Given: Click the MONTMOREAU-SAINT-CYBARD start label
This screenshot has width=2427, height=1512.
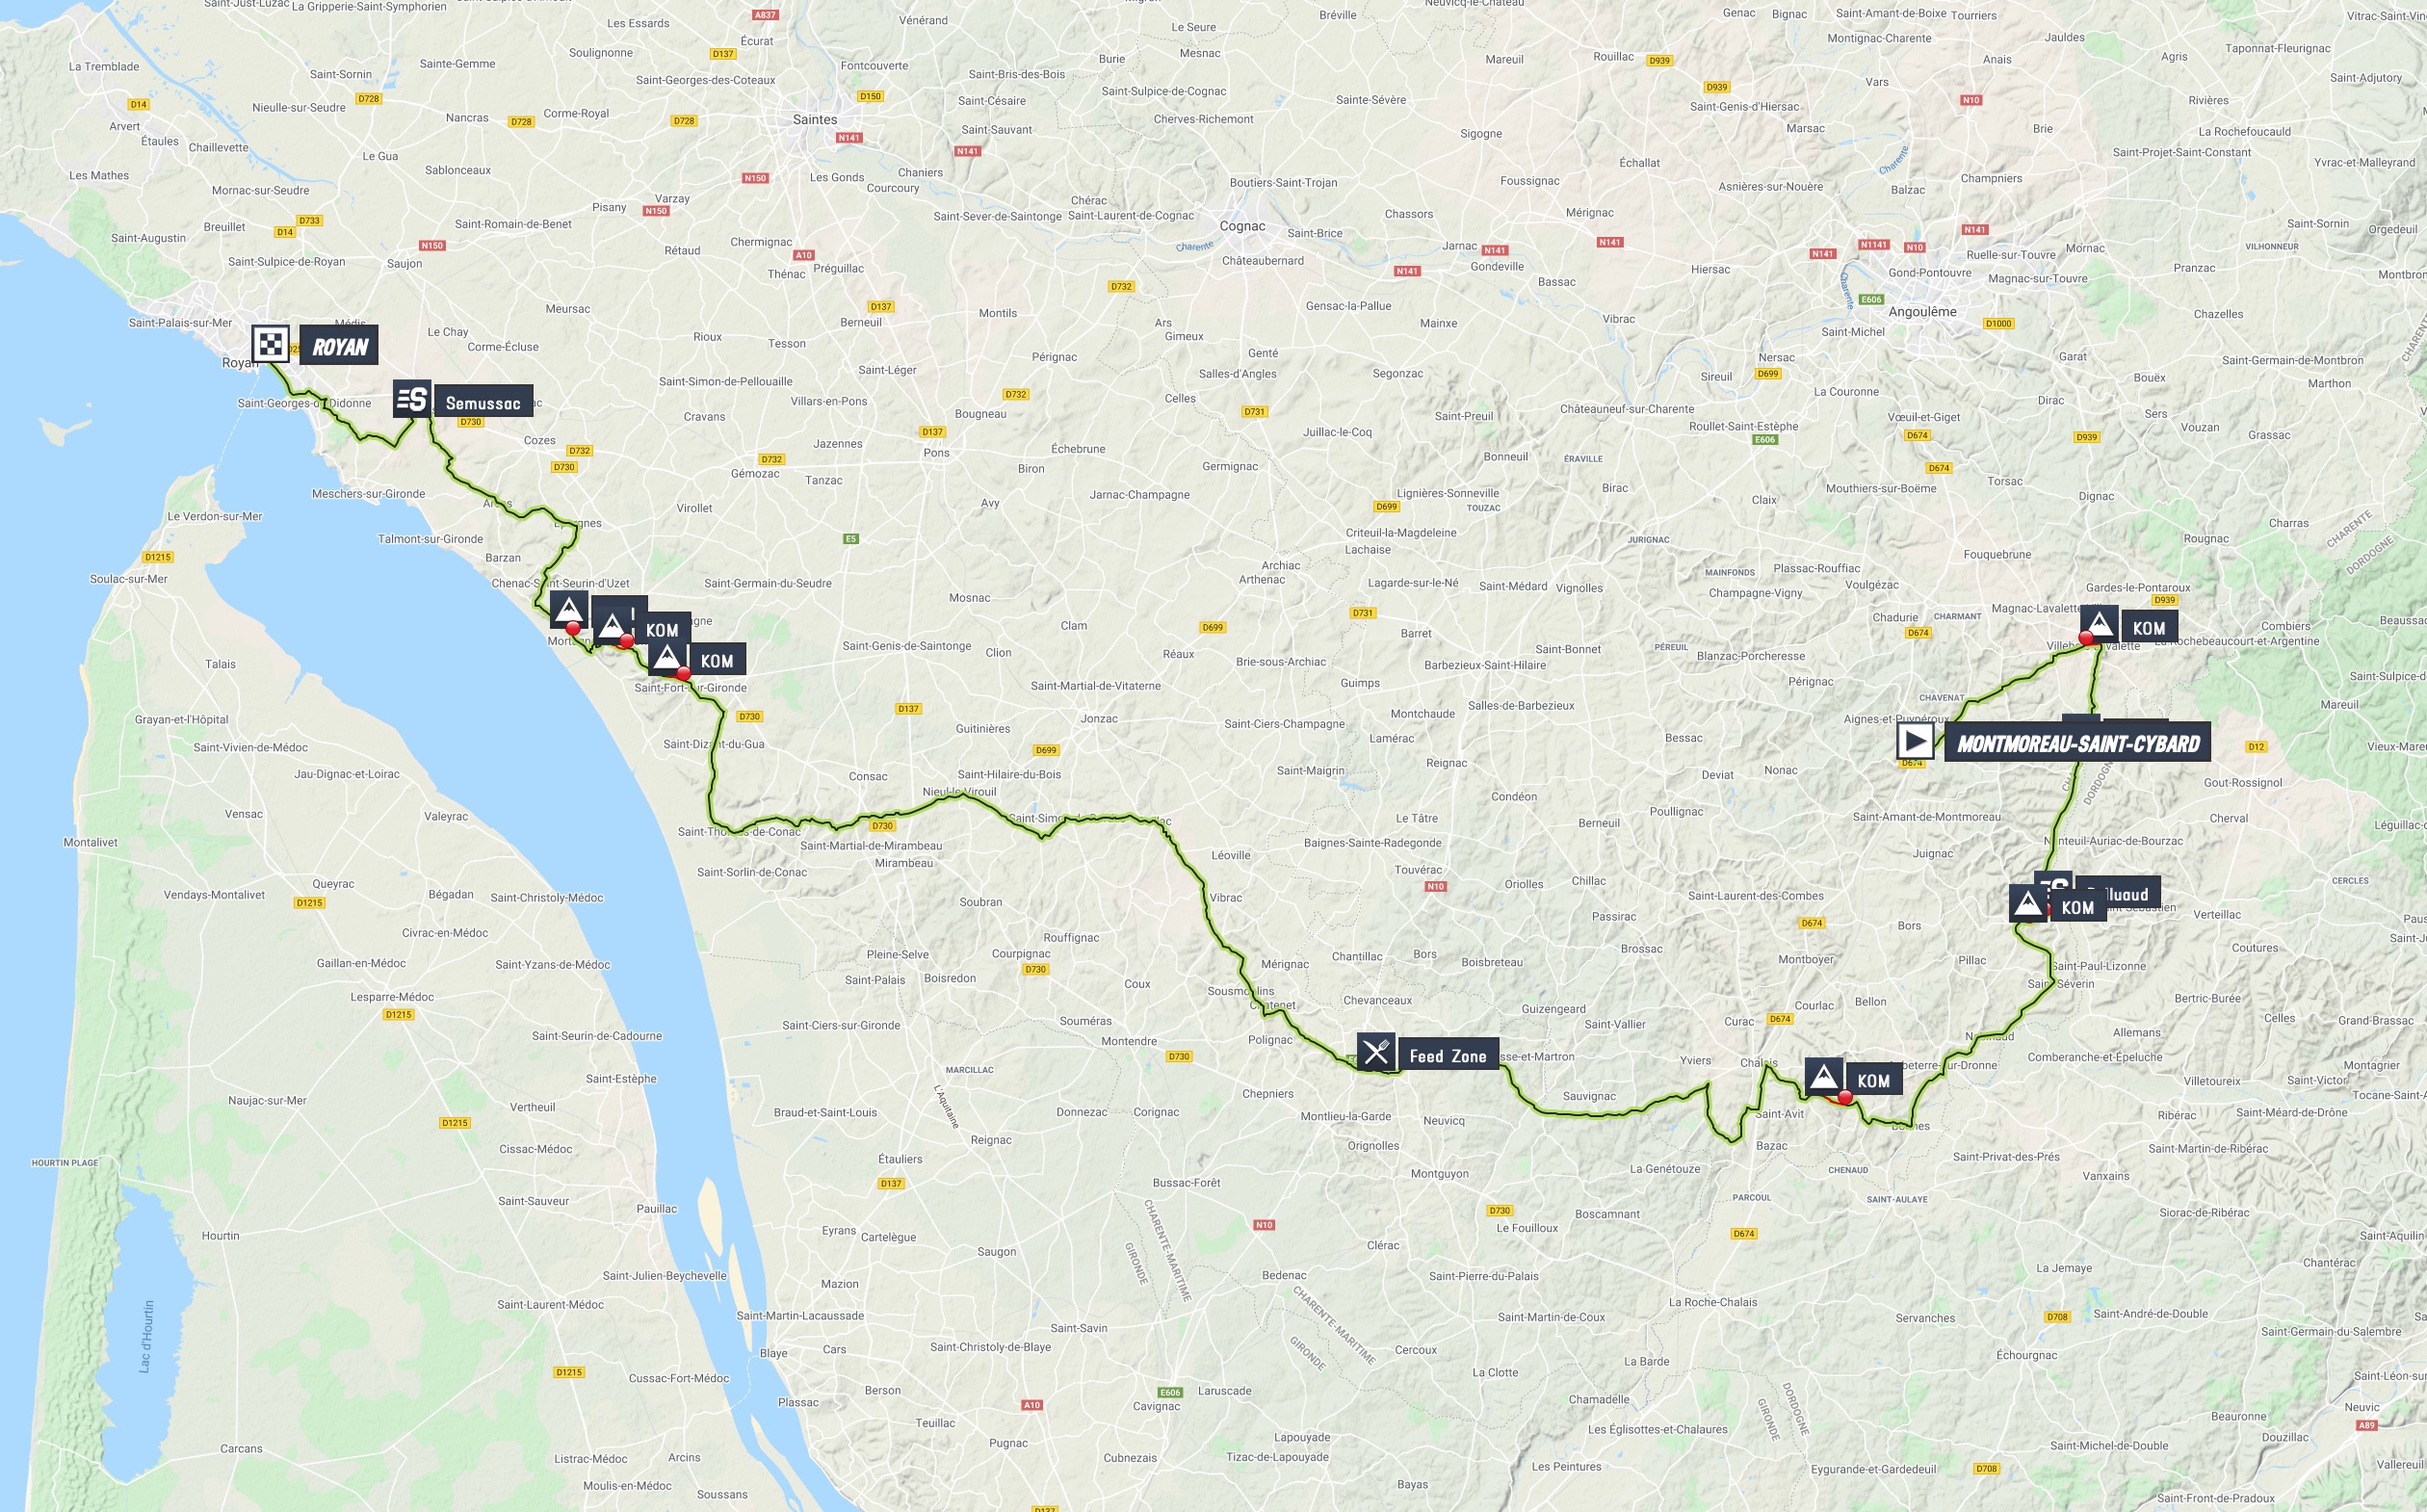Looking at the screenshot, I should (x=2077, y=743).
